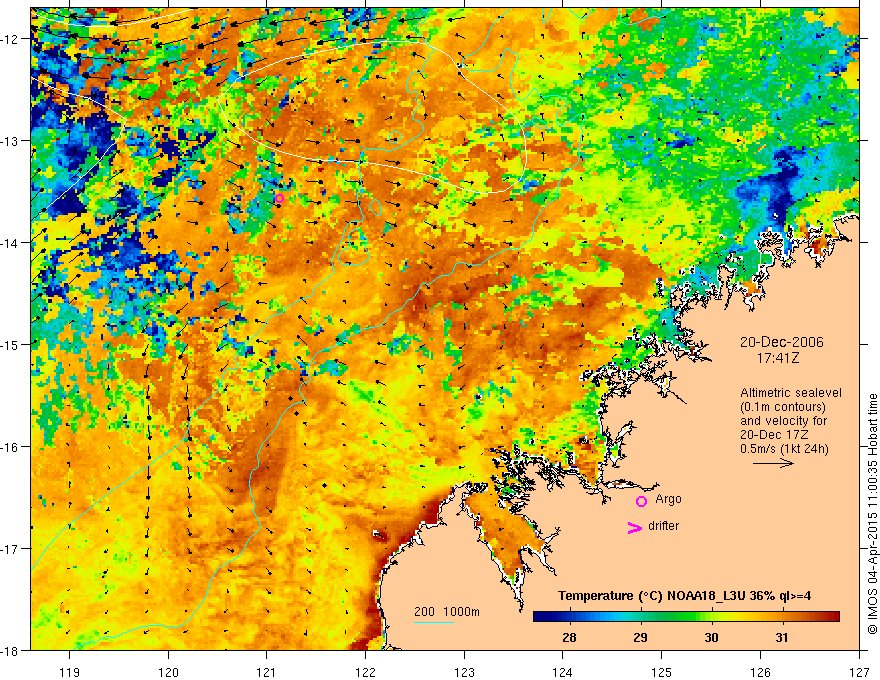The image size is (880, 680).
Task: Click the '120' longitude axis label
Action: (168, 672)
